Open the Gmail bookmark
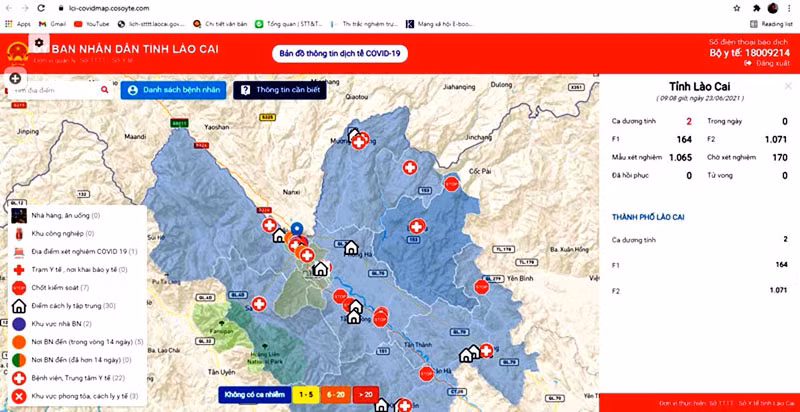This screenshot has width=800, height=412. click(x=52, y=24)
